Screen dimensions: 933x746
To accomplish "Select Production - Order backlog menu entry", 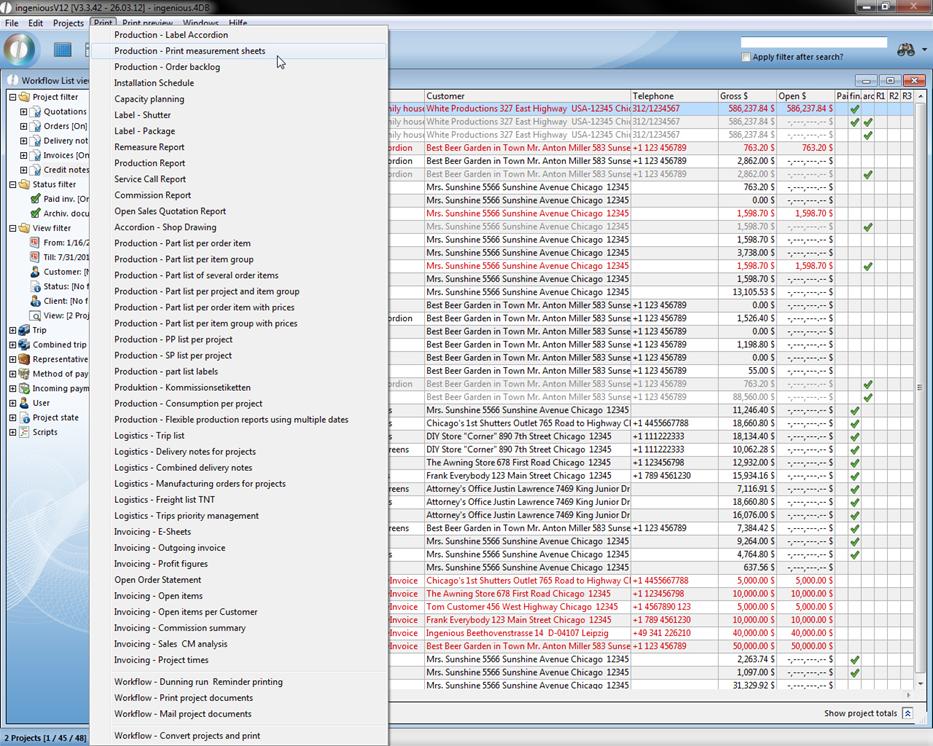I will (167, 67).
